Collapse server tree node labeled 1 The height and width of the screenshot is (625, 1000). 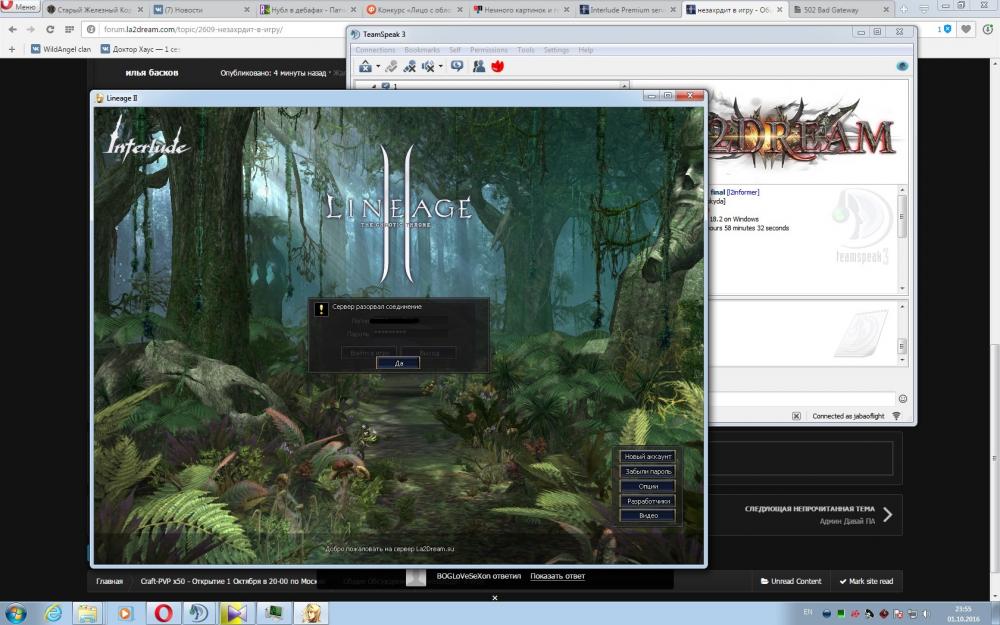[373, 87]
